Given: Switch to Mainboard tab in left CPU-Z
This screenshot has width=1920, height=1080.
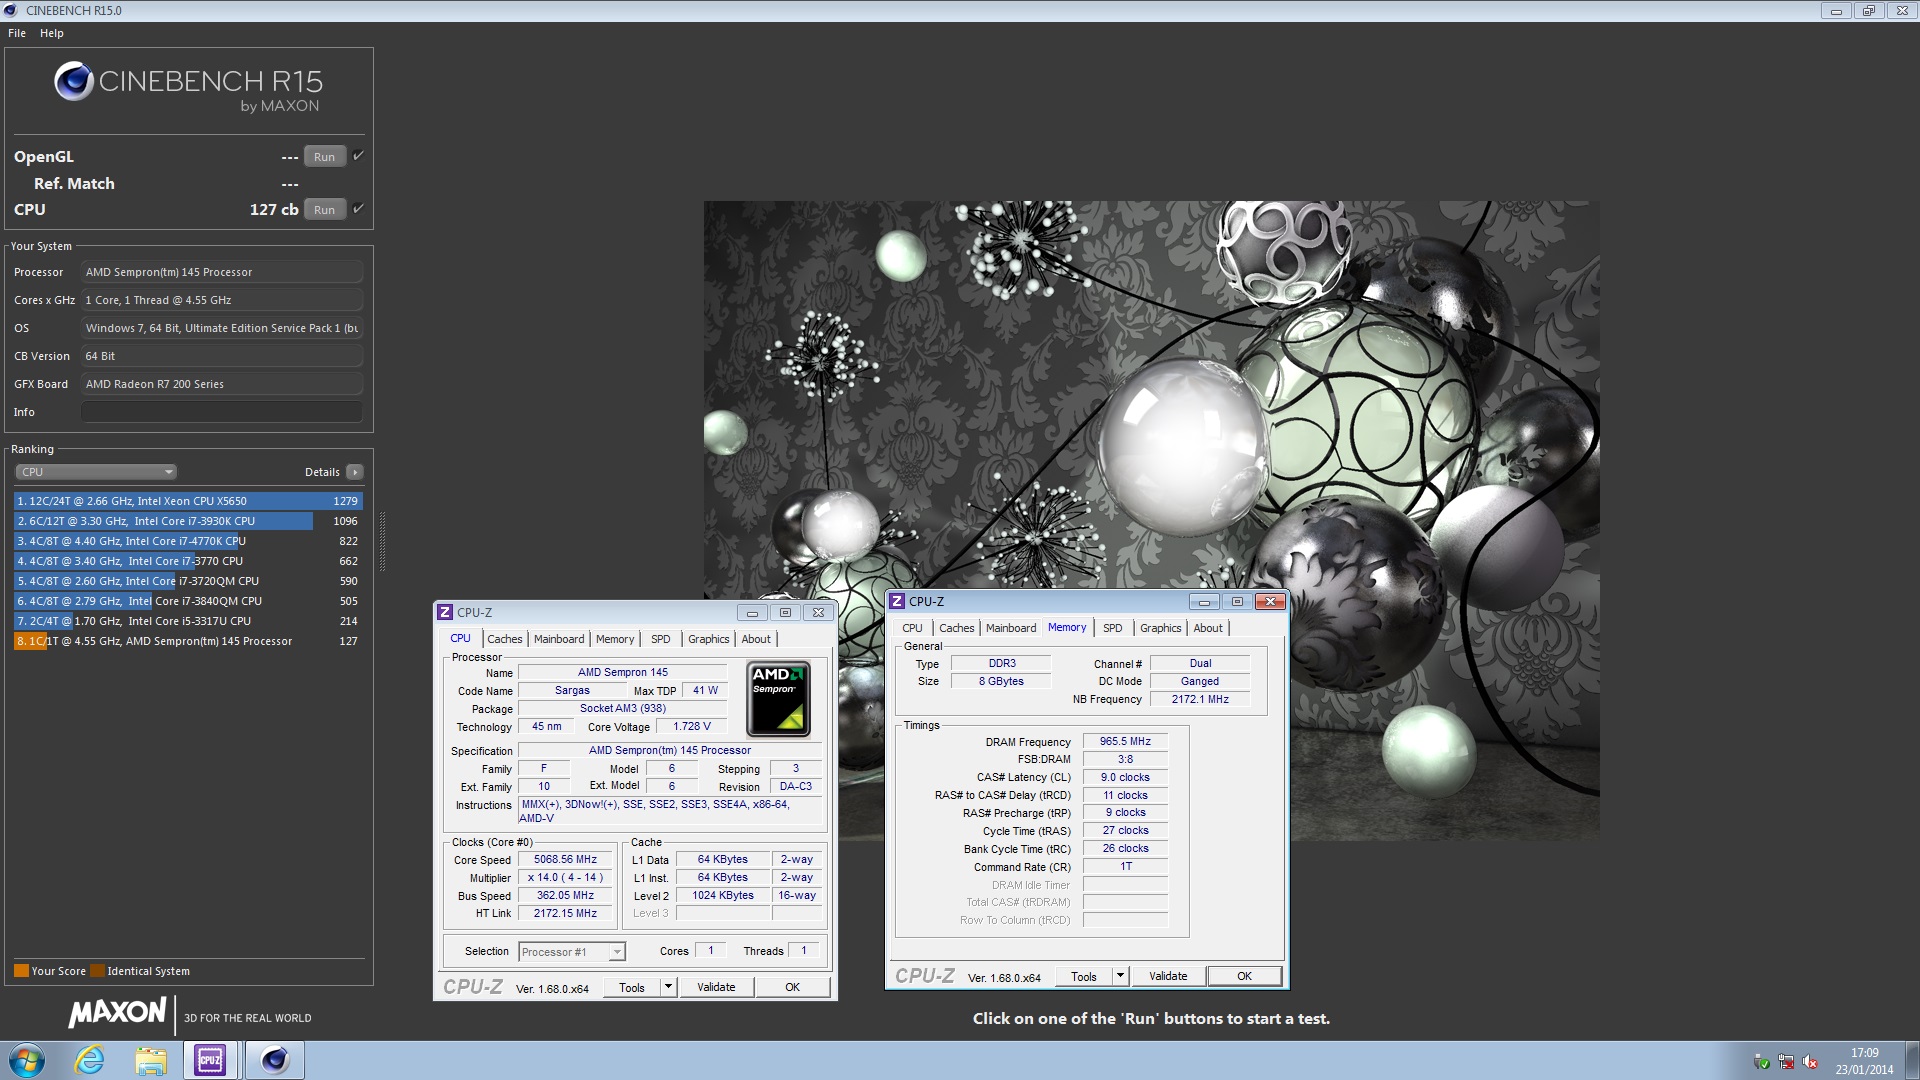Looking at the screenshot, I should click(559, 639).
